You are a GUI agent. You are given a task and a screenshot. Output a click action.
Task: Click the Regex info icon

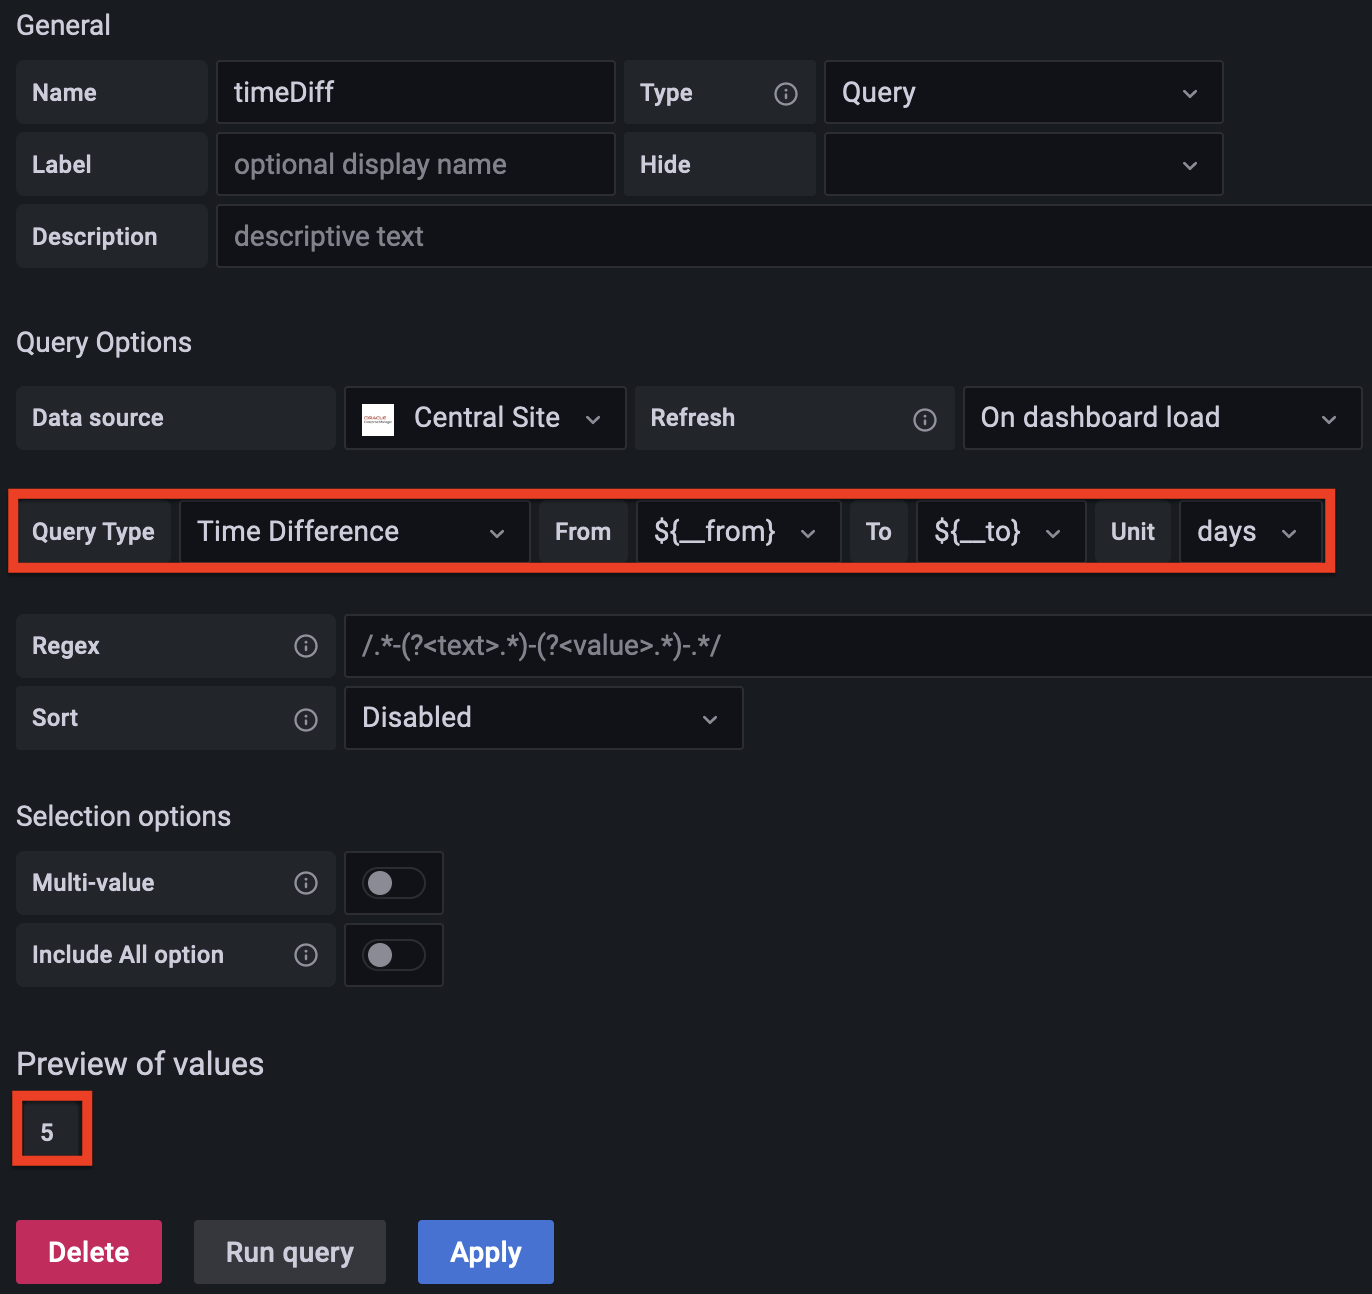click(306, 647)
